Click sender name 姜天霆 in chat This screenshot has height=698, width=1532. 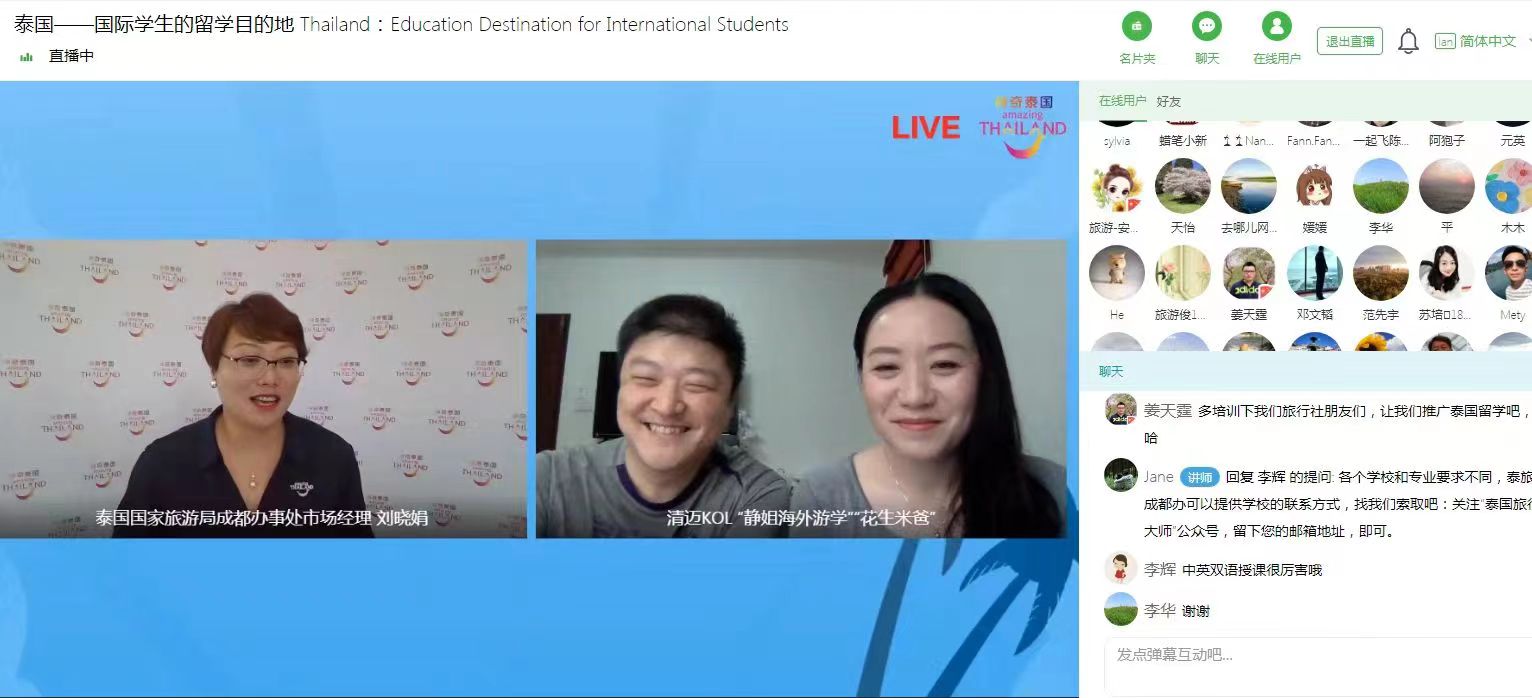tap(1168, 410)
